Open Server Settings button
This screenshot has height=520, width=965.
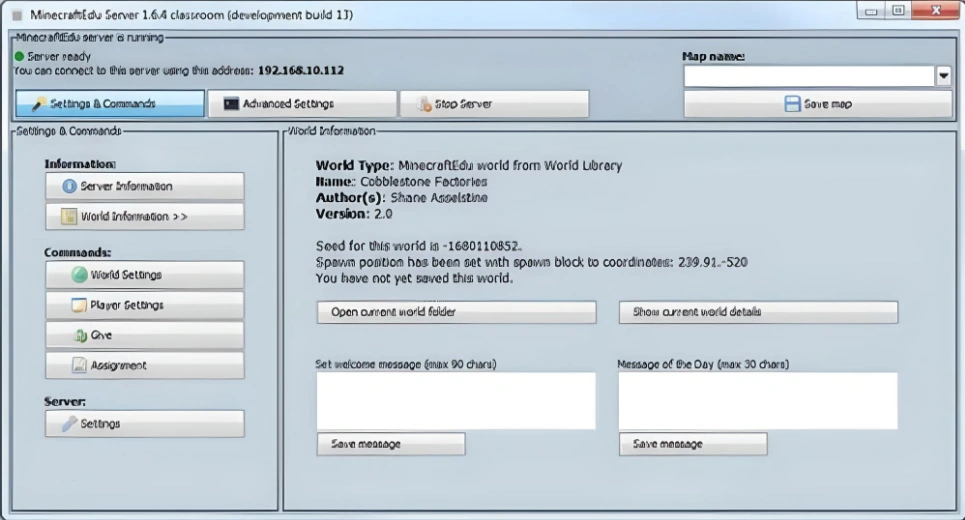coord(145,423)
